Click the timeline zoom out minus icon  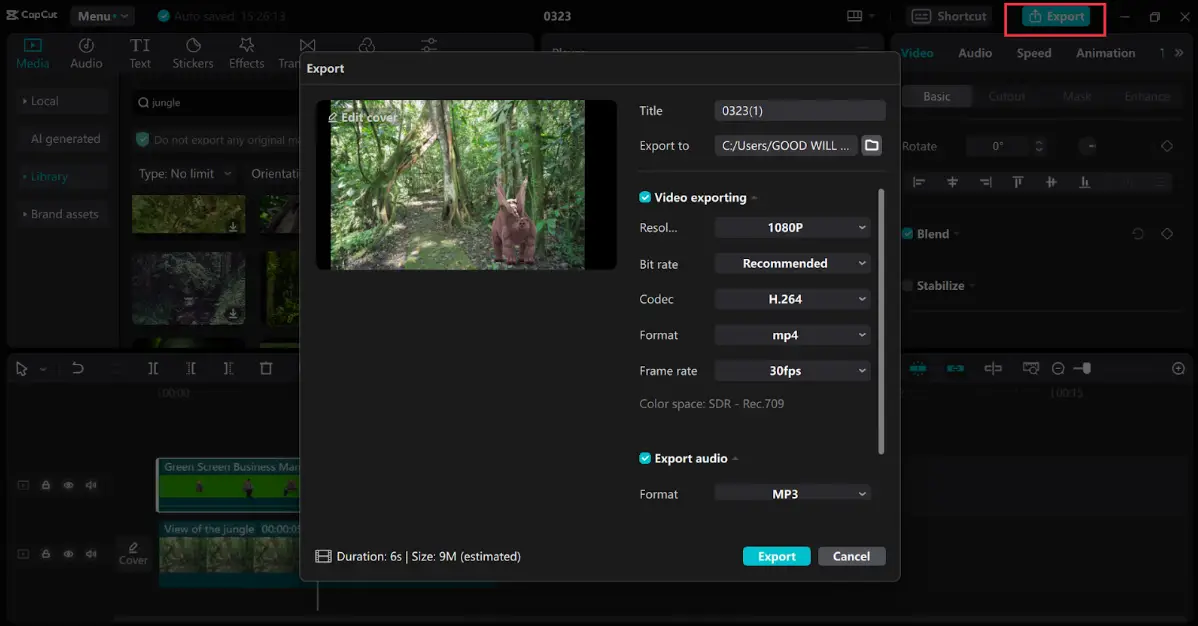[x=1058, y=368]
